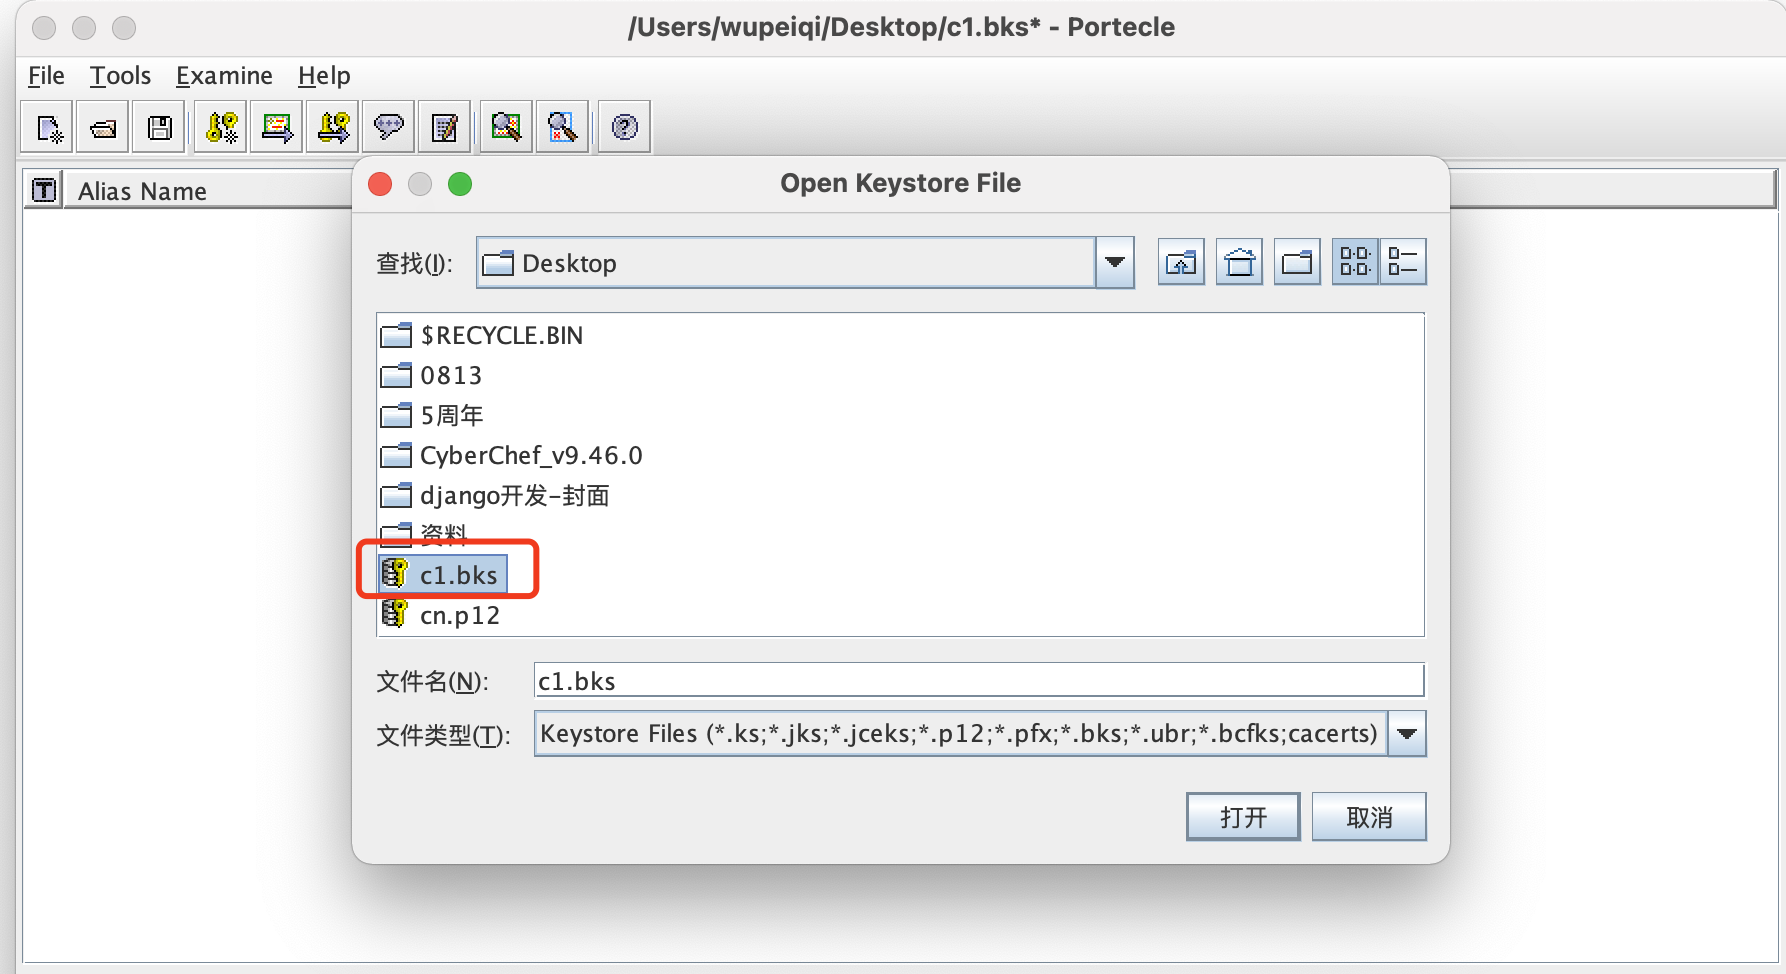
Task: Click the Import Trusted Certificate toolbar icon
Action: (x=277, y=127)
